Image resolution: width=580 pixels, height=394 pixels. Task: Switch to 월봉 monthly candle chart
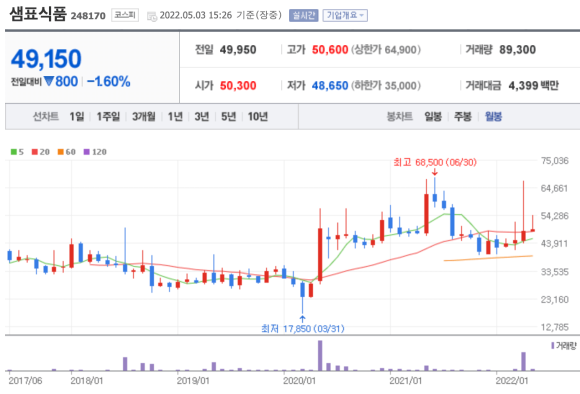pos(493,117)
